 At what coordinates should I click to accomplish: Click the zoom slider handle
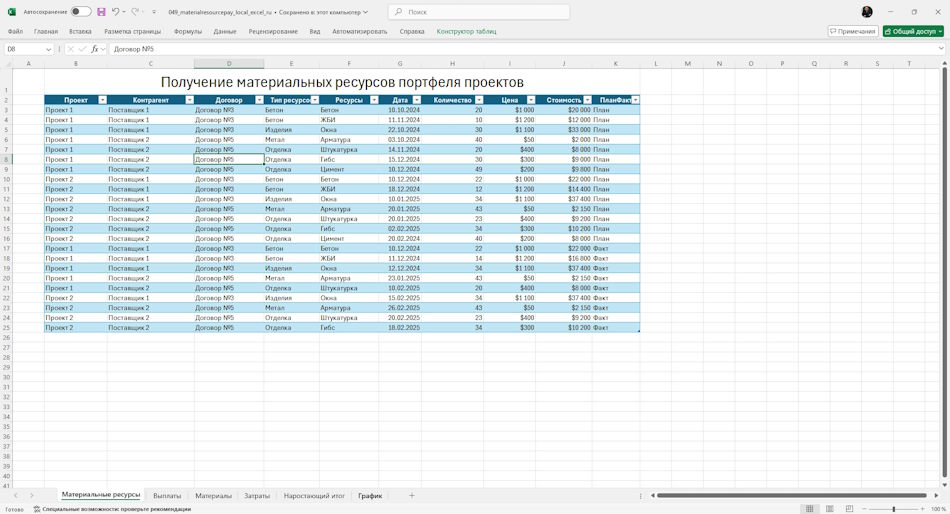coord(894,509)
